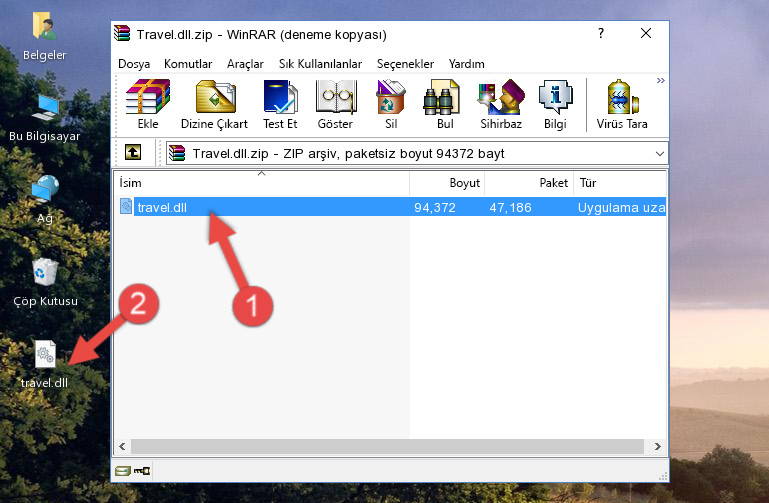This screenshot has width=769, height=503.
Task: Click the key password icon in status bar
Action: click(142, 471)
